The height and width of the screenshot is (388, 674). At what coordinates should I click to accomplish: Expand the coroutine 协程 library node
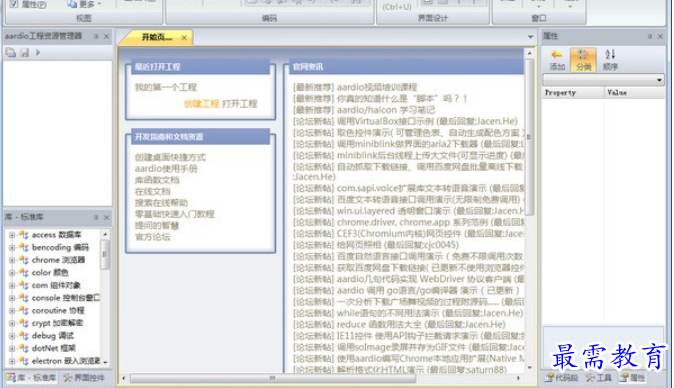click(12, 310)
